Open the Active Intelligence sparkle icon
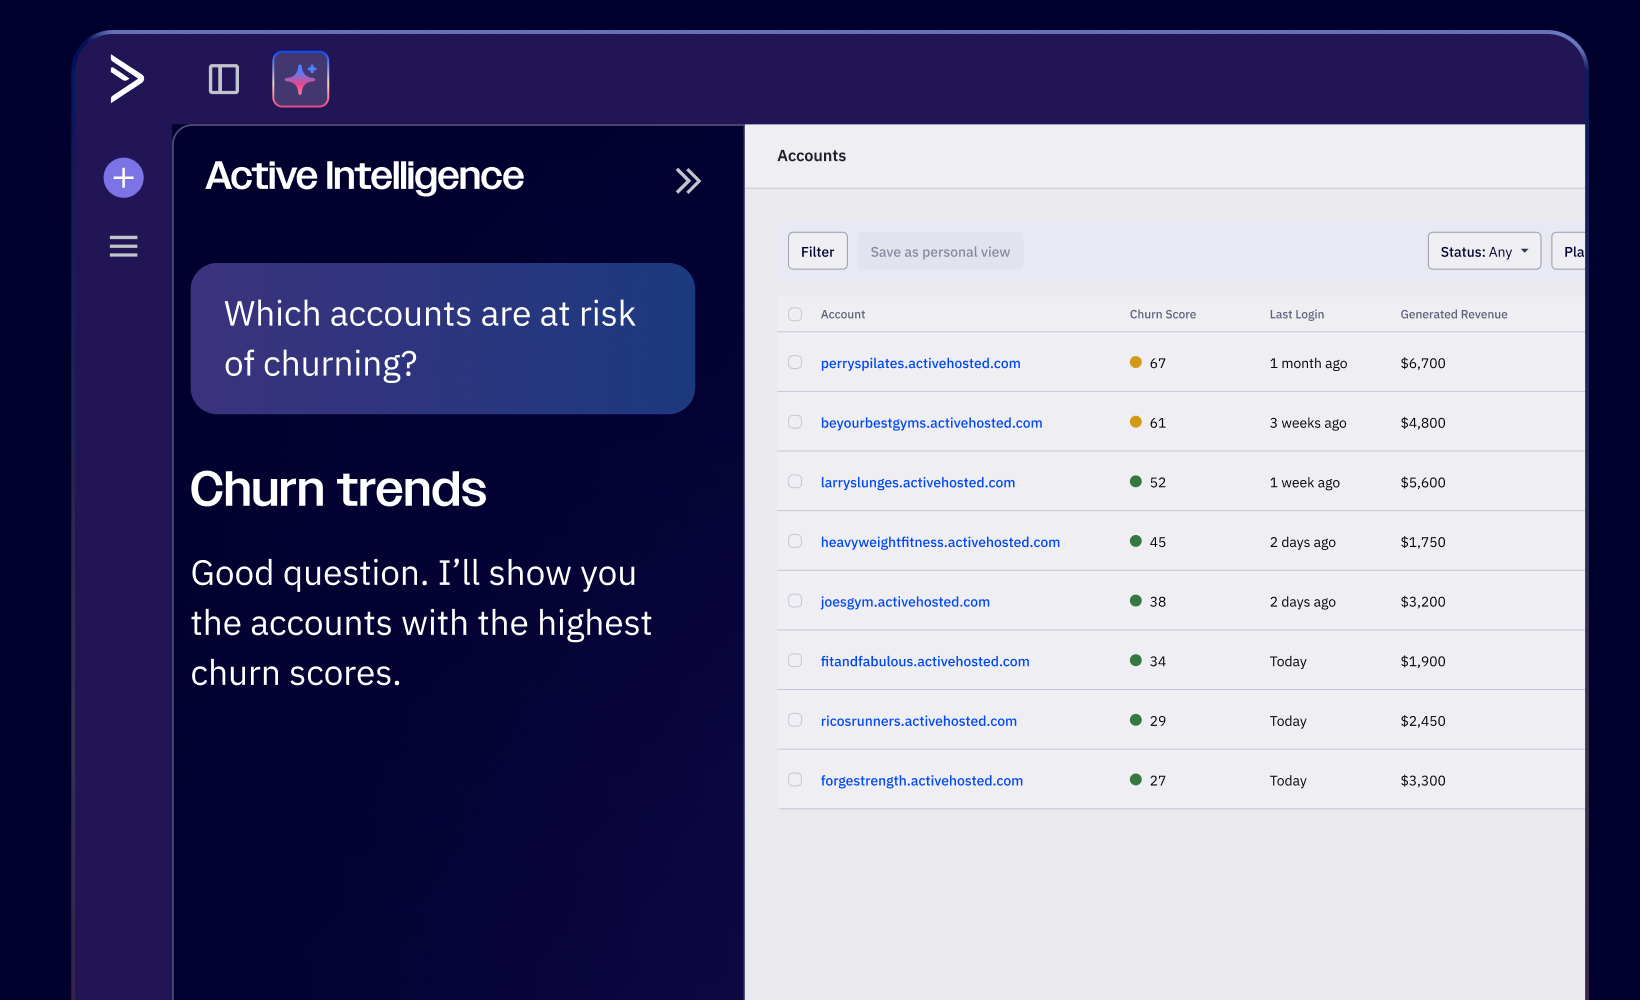This screenshot has height=1000, width=1640. tap(301, 79)
